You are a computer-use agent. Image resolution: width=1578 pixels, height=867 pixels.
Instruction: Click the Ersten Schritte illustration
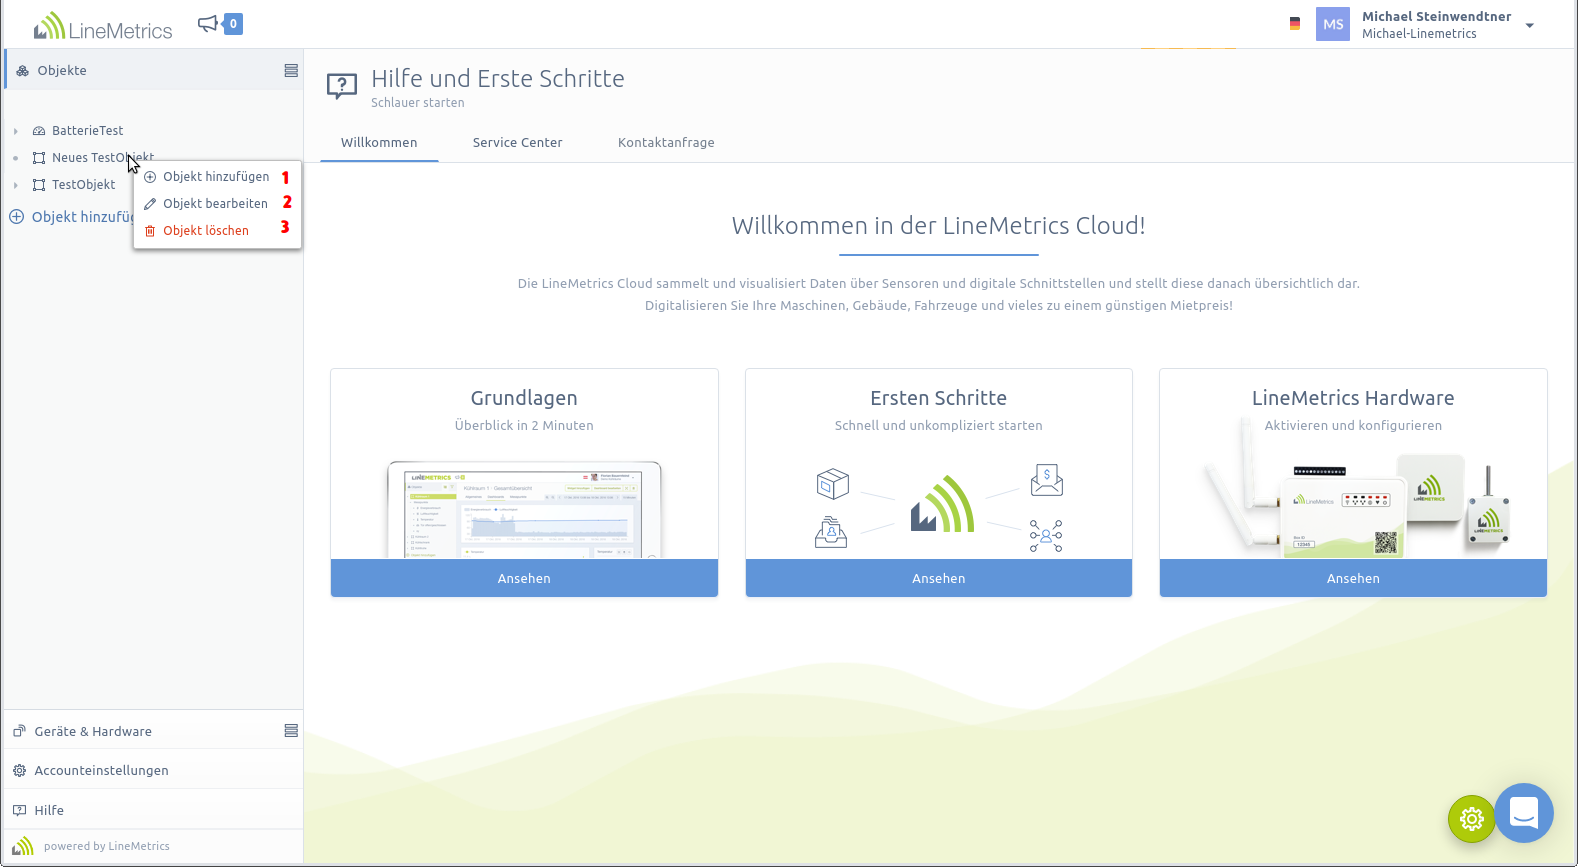point(939,509)
